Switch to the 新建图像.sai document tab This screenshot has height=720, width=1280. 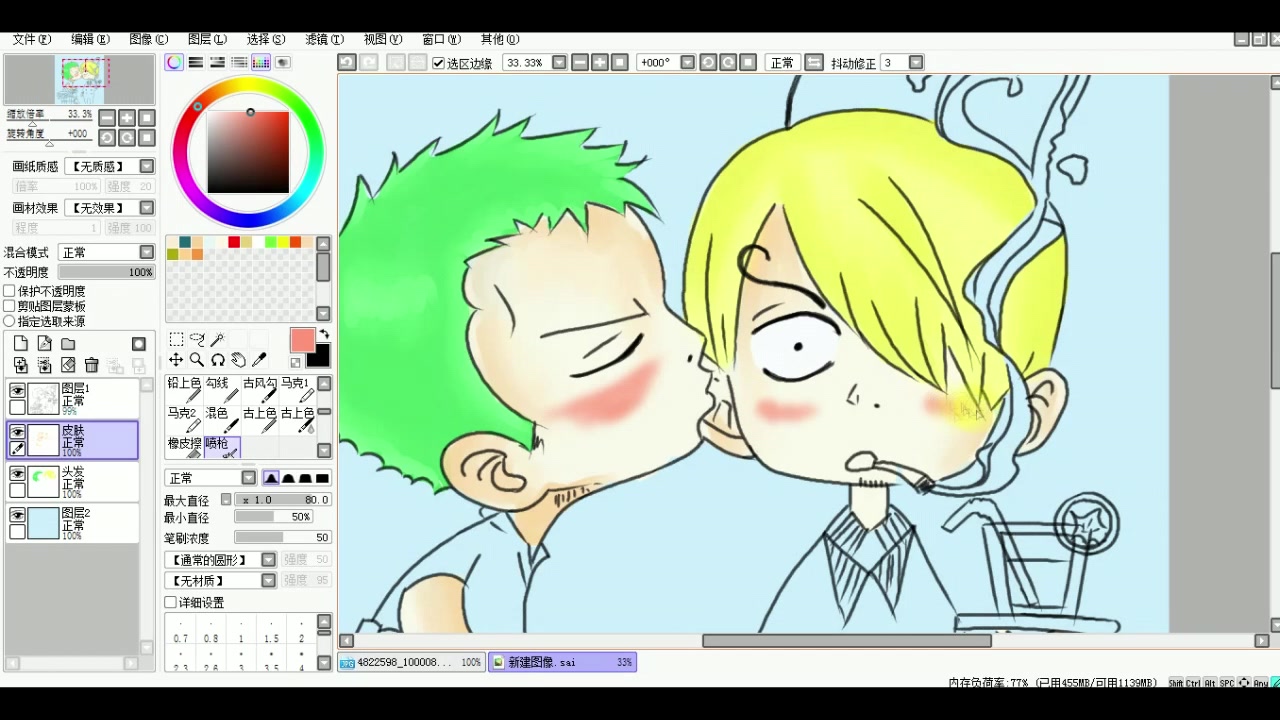tap(562, 662)
